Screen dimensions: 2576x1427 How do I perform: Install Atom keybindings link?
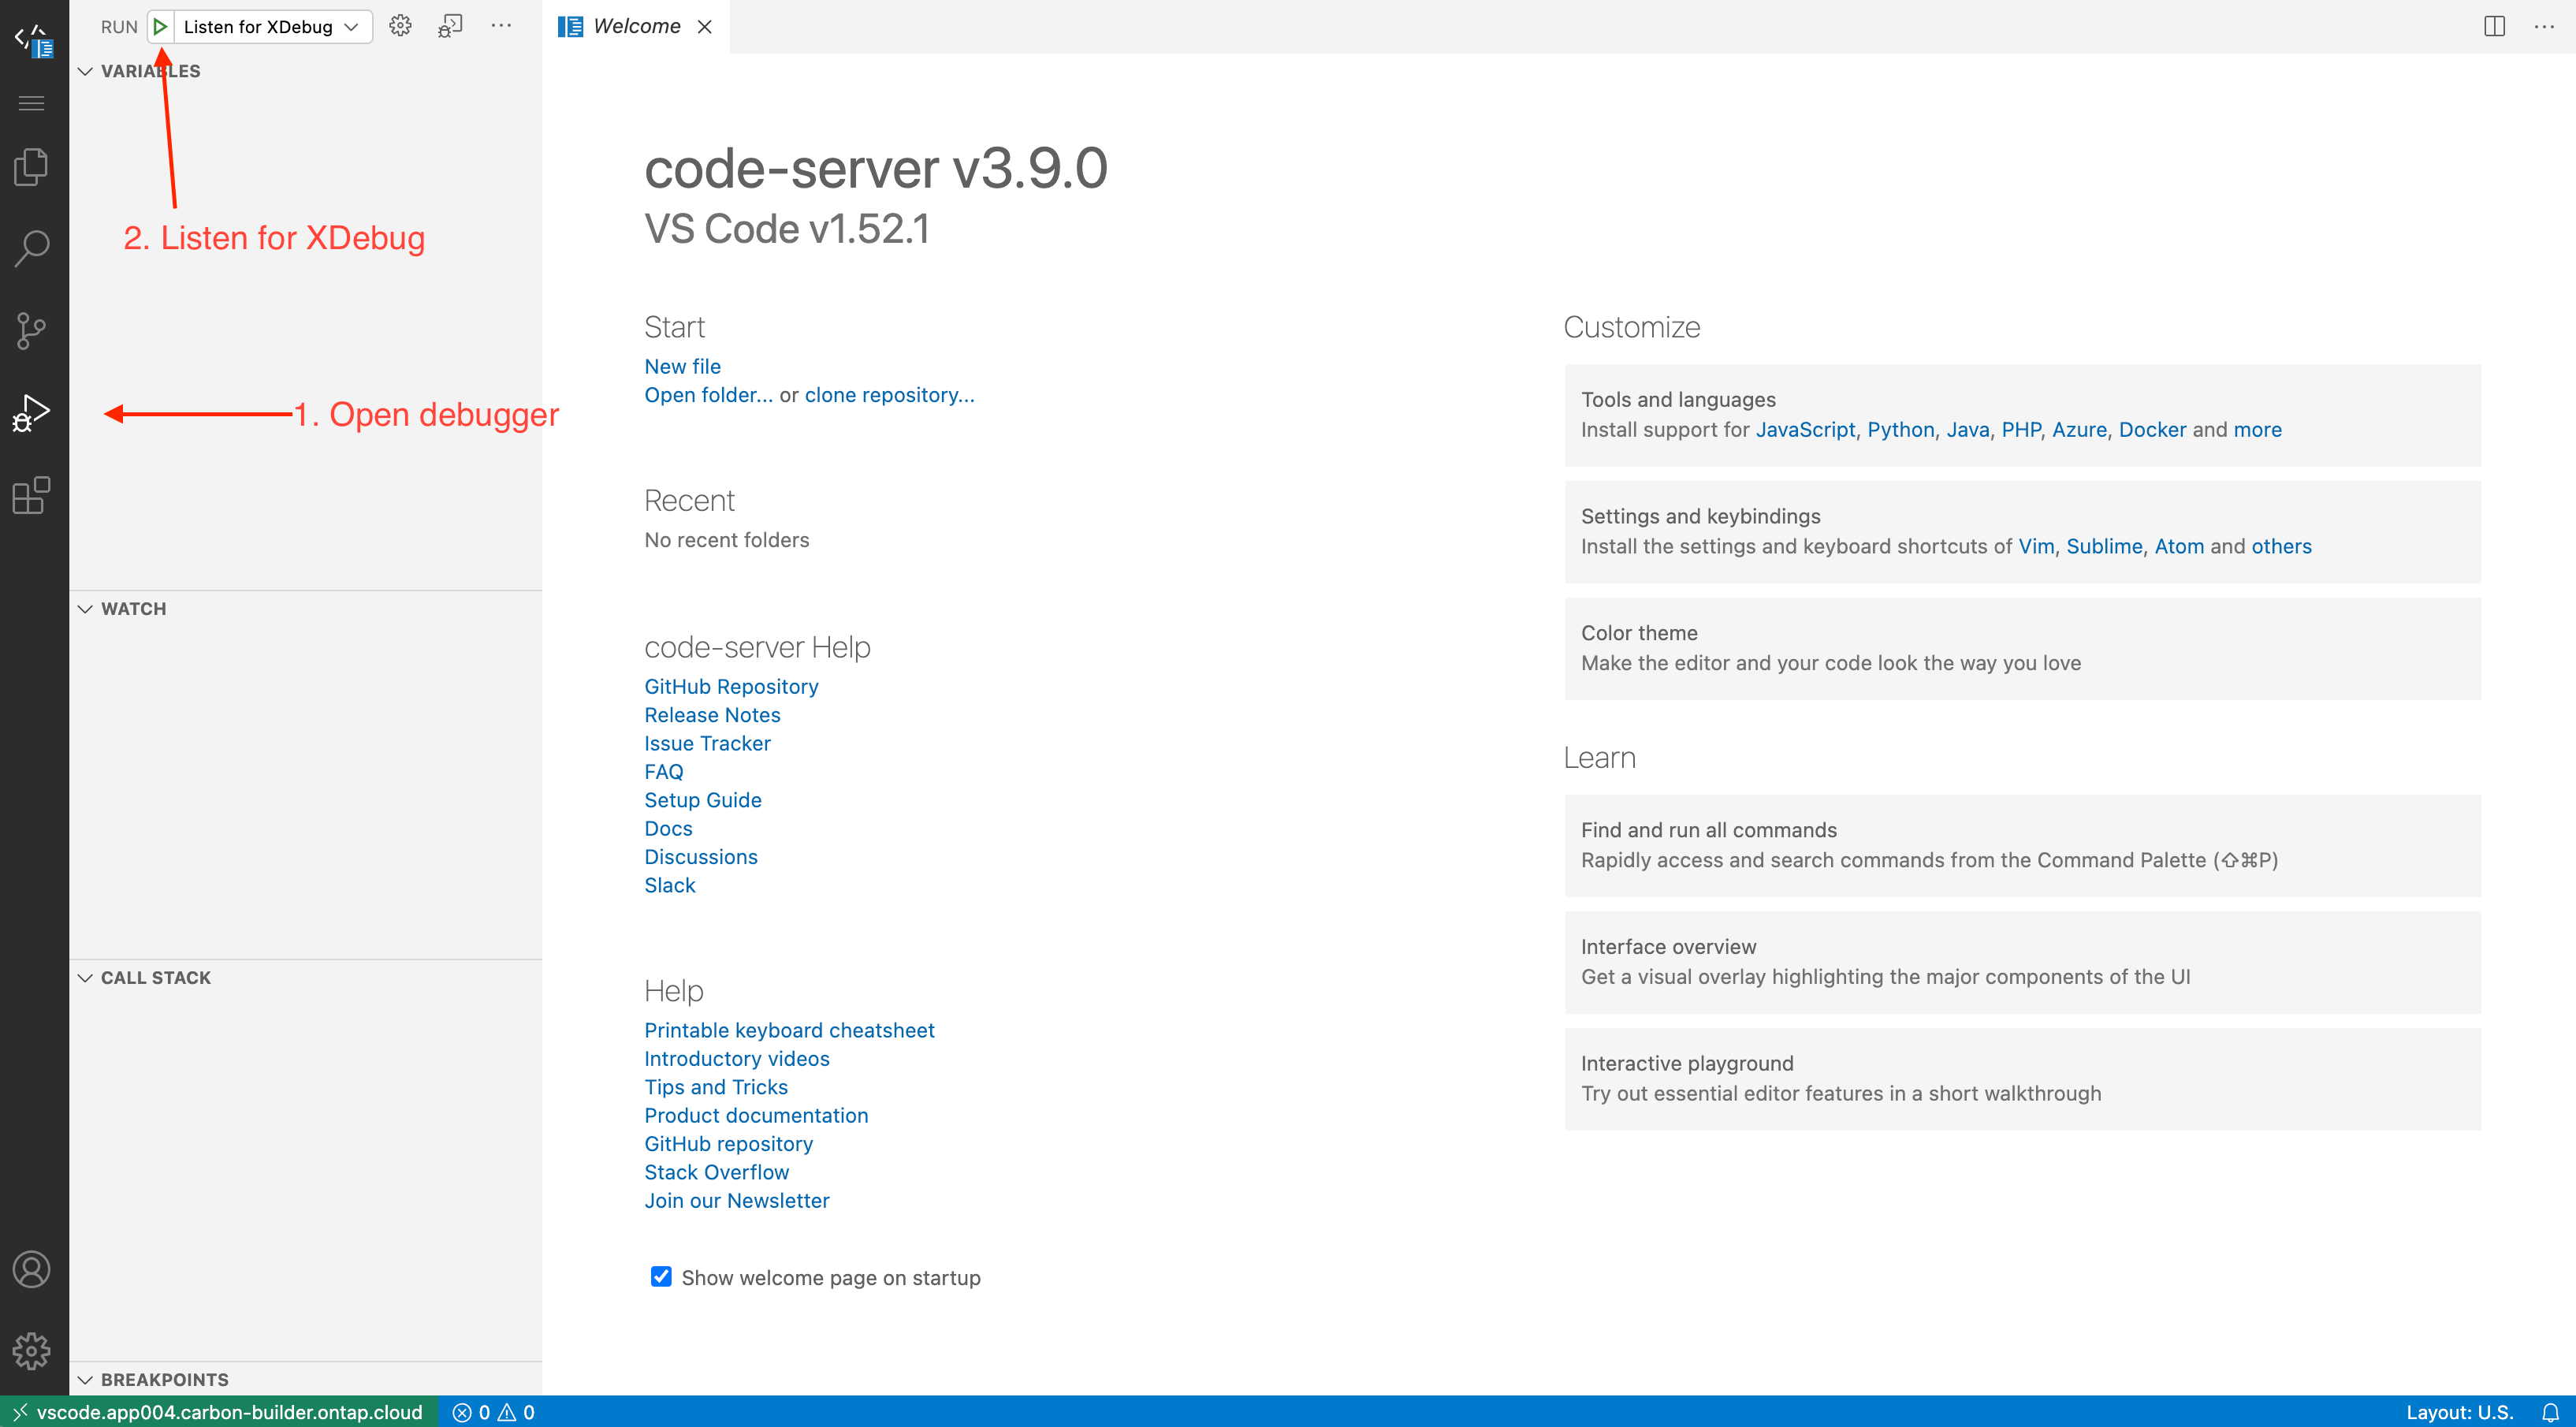coord(2179,547)
